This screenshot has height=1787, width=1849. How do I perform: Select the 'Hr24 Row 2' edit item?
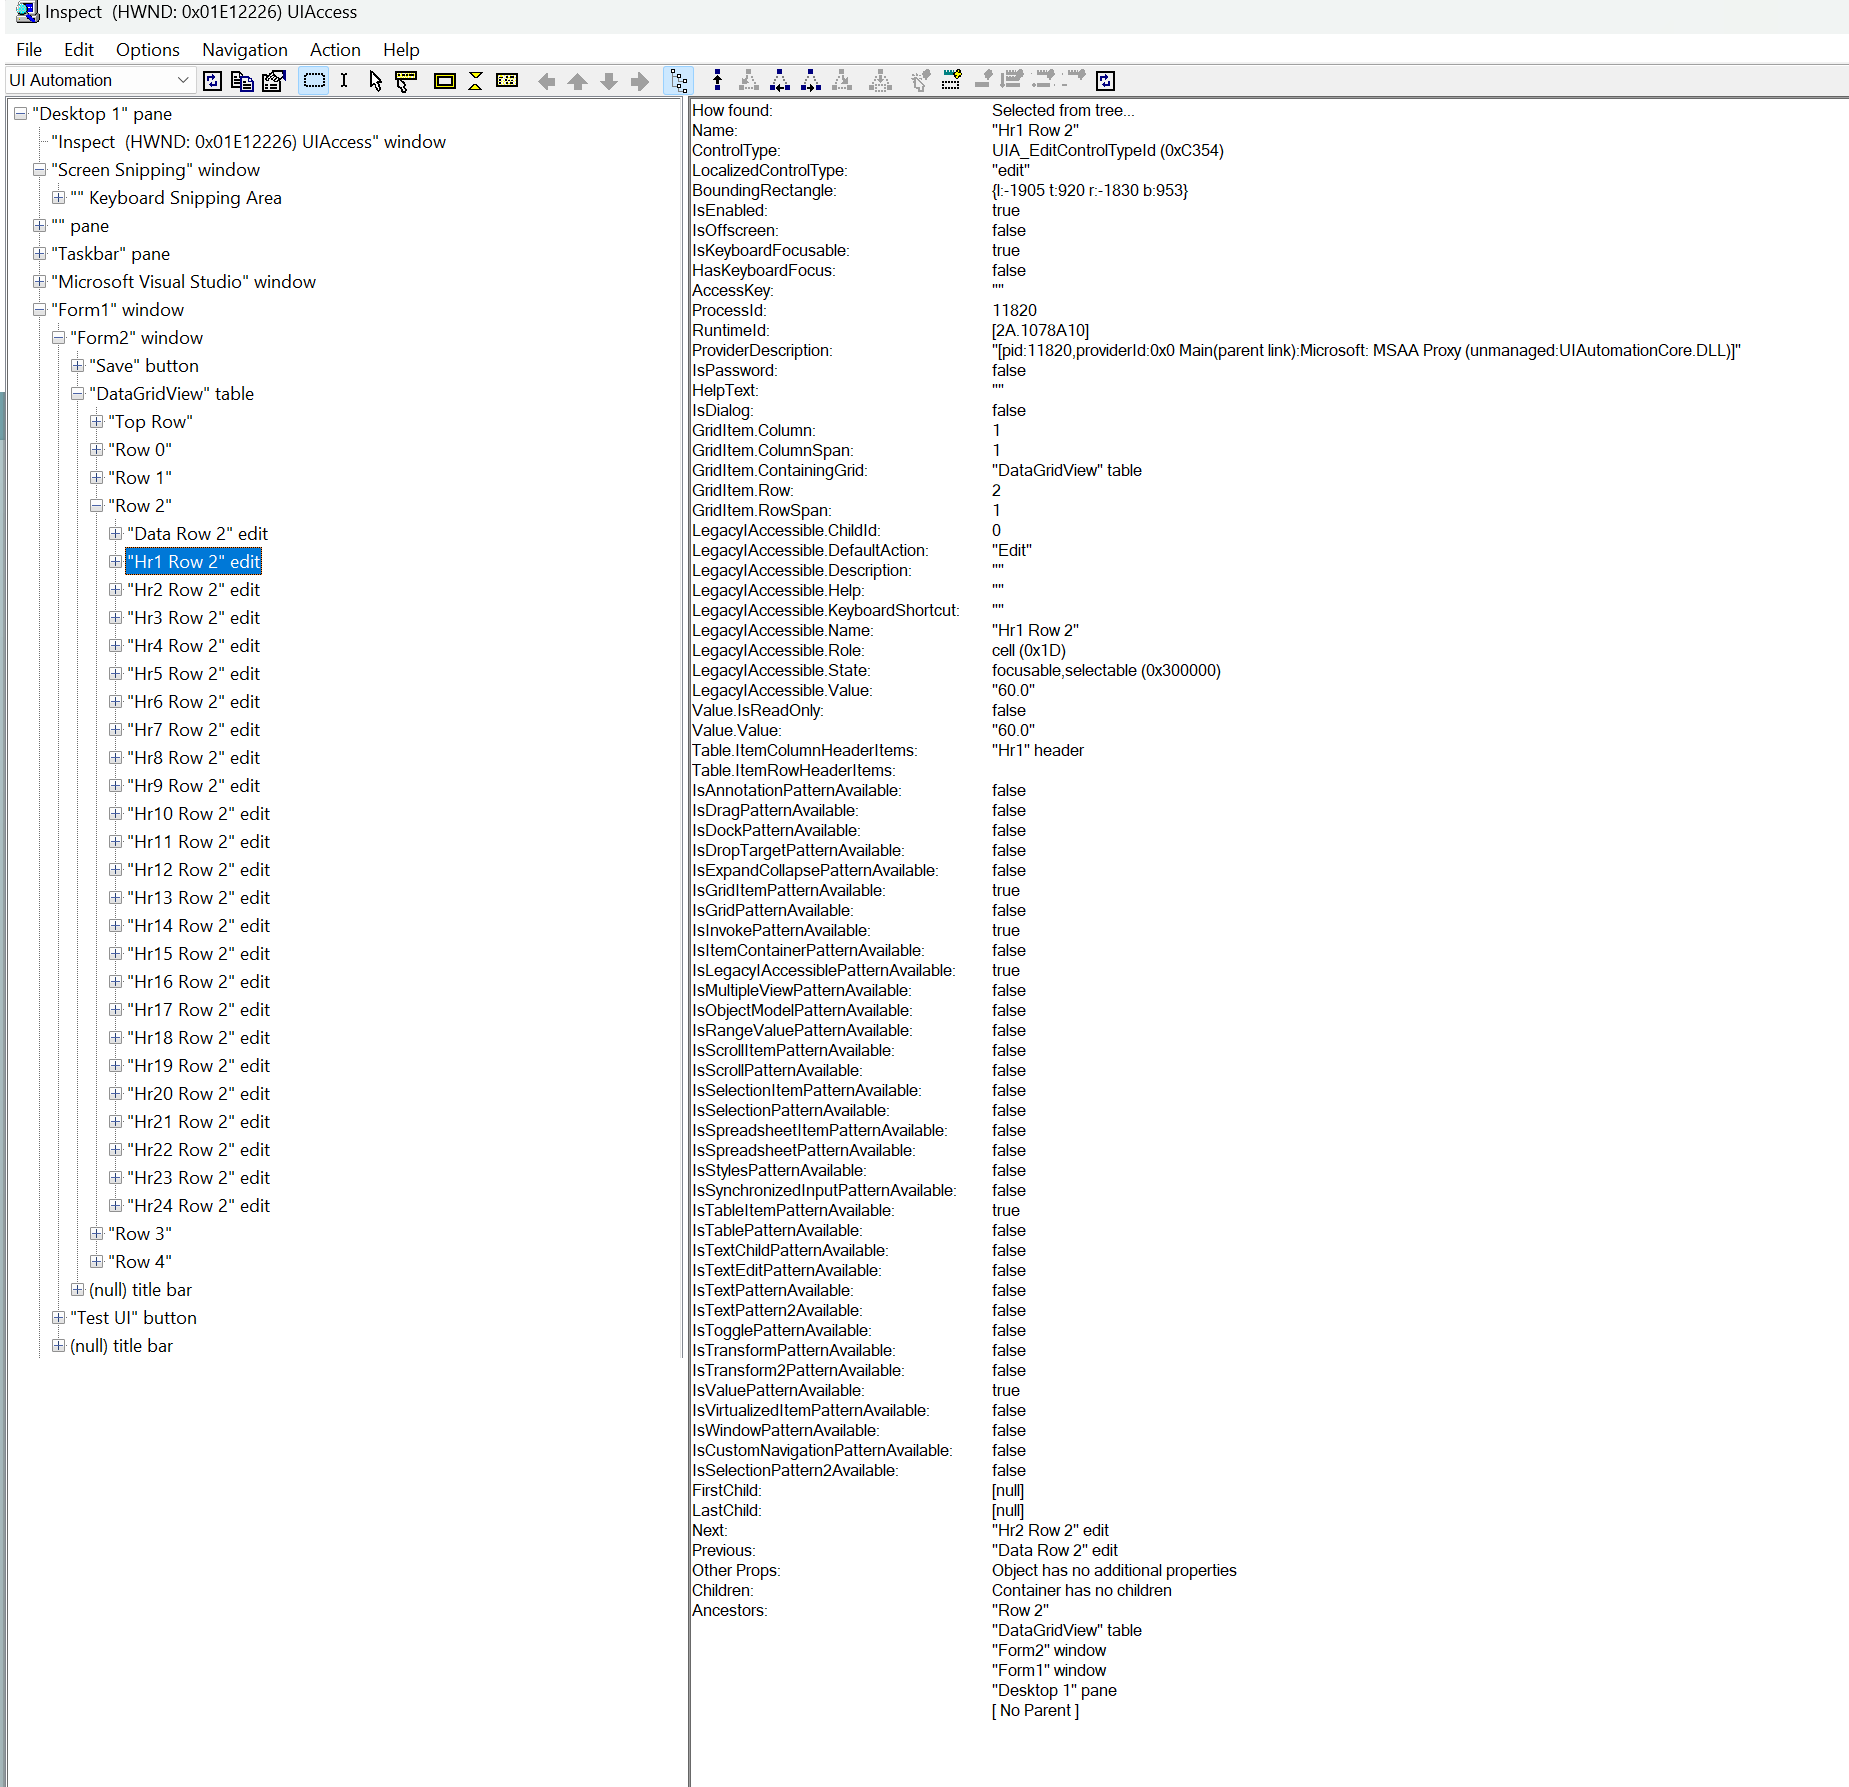point(198,1206)
